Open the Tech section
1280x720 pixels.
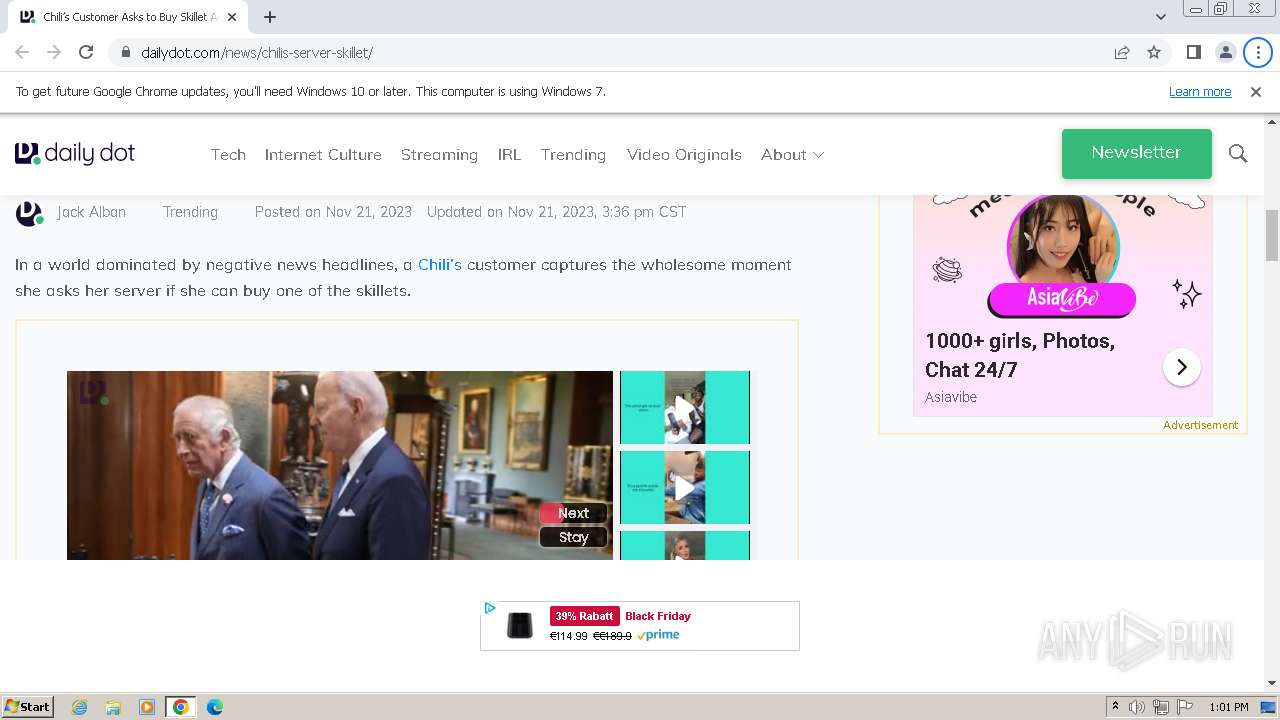[228, 154]
